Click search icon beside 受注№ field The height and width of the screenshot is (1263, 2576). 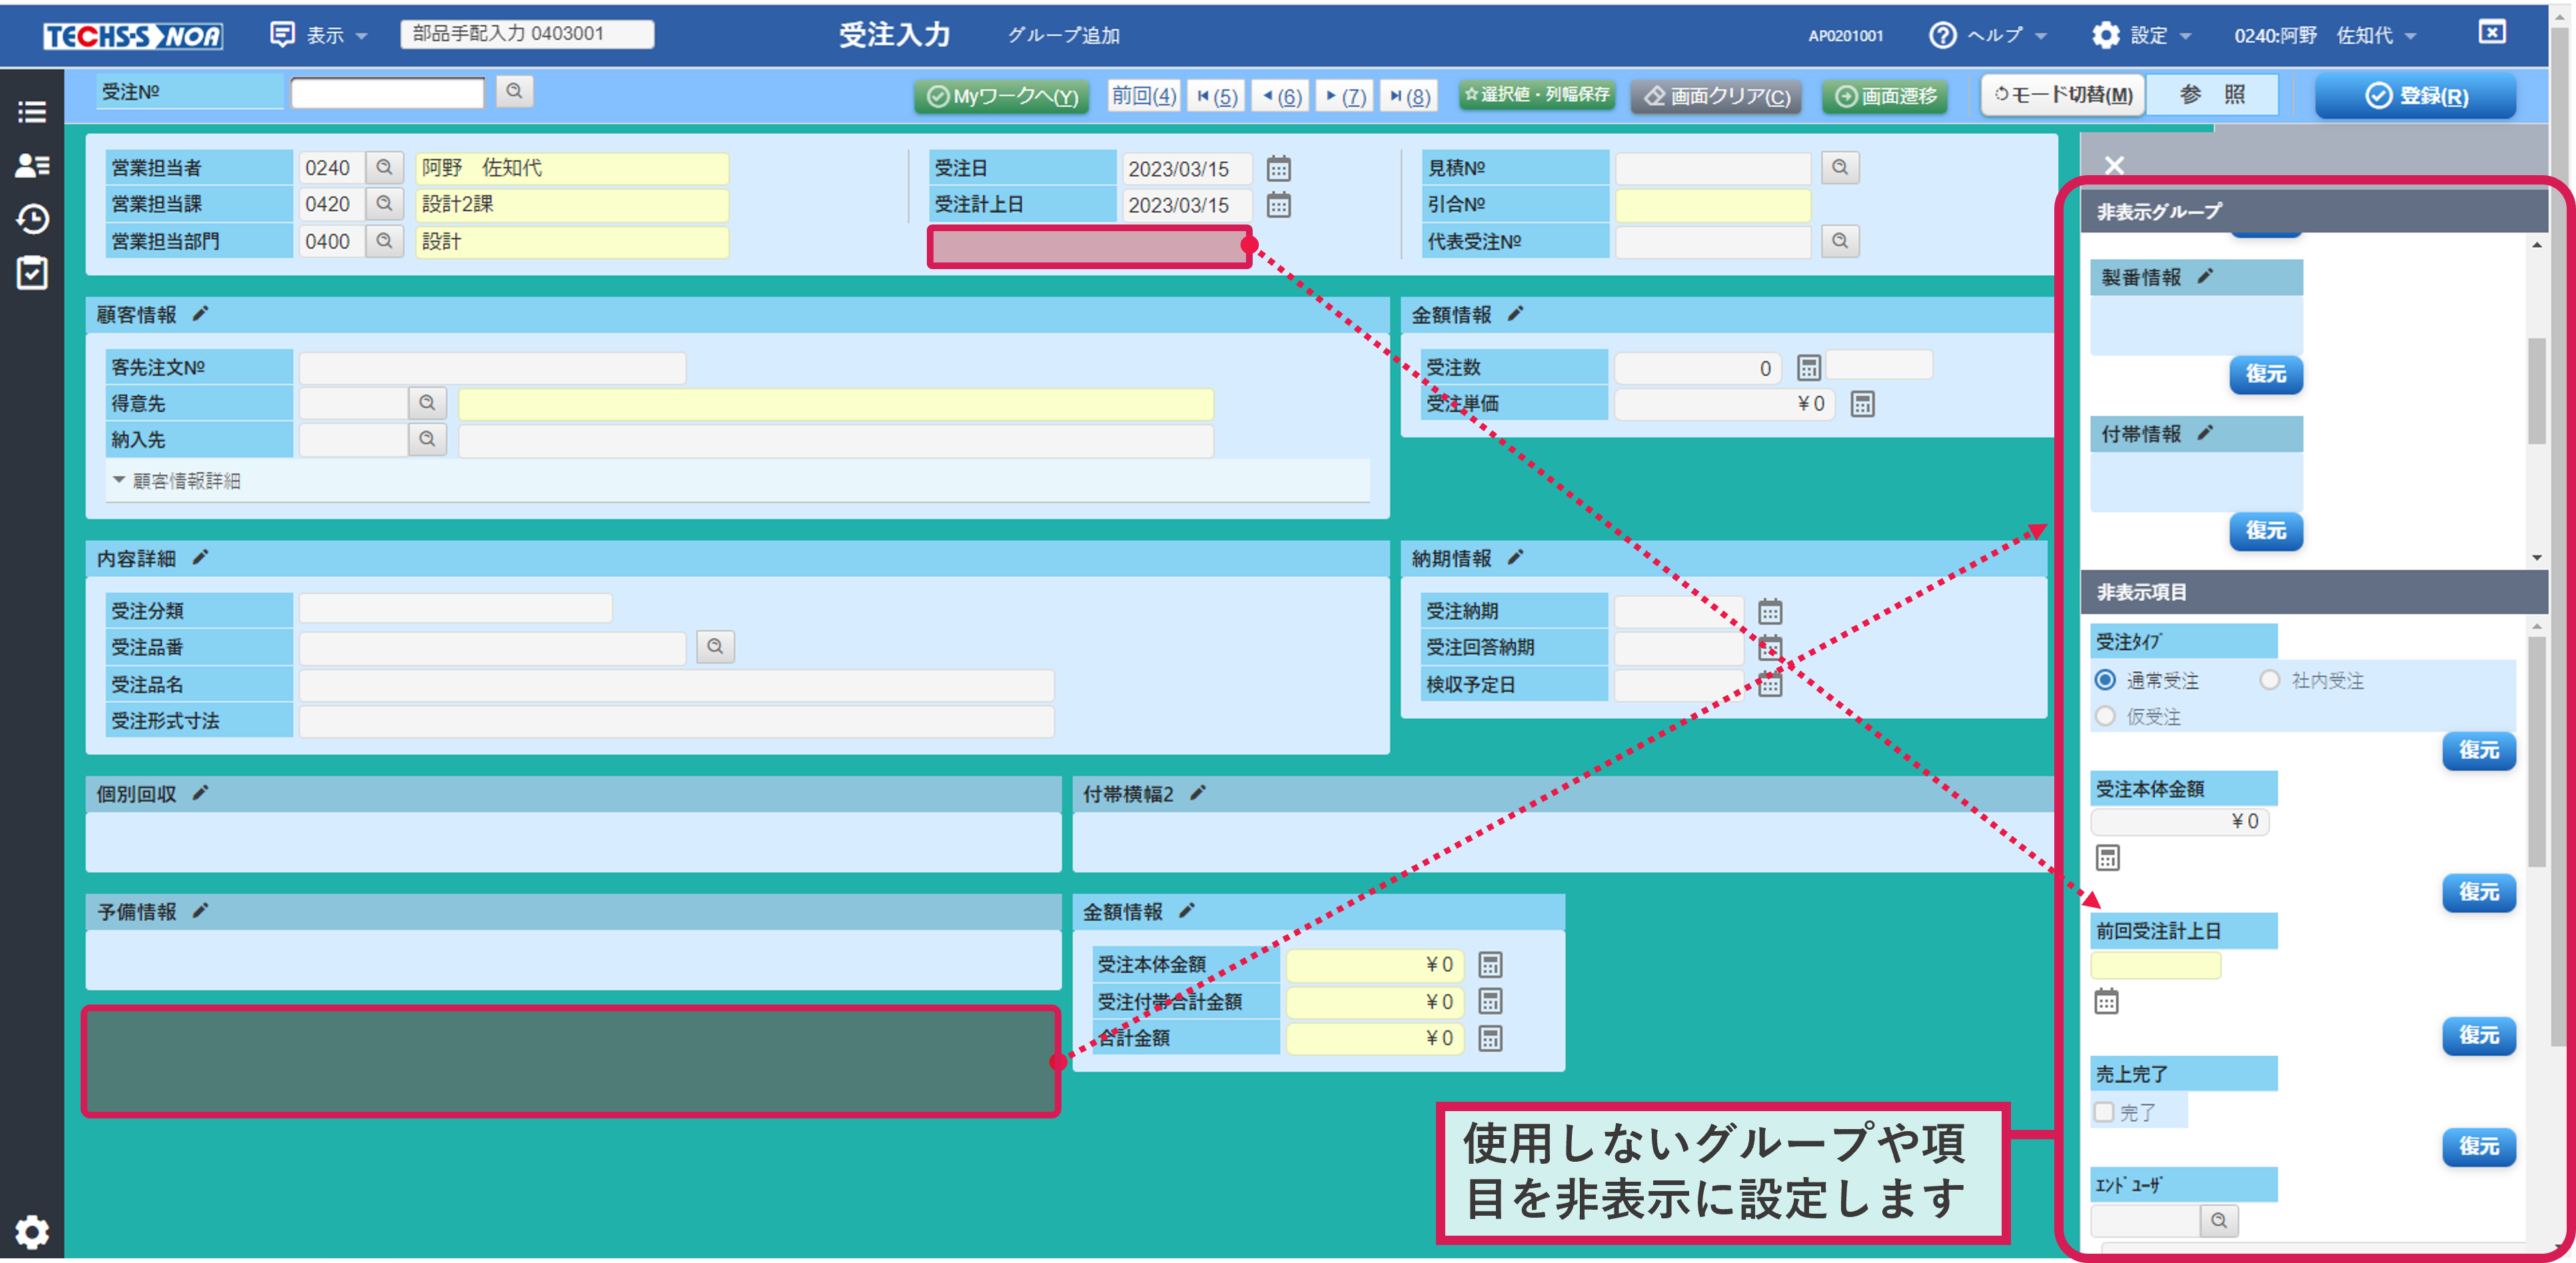click(514, 92)
